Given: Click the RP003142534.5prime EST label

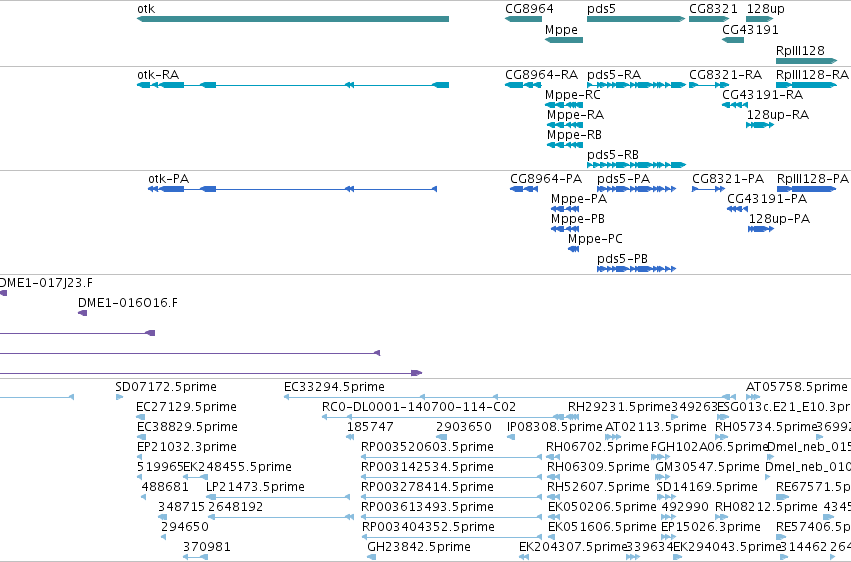Looking at the screenshot, I should tap(428, 467).
